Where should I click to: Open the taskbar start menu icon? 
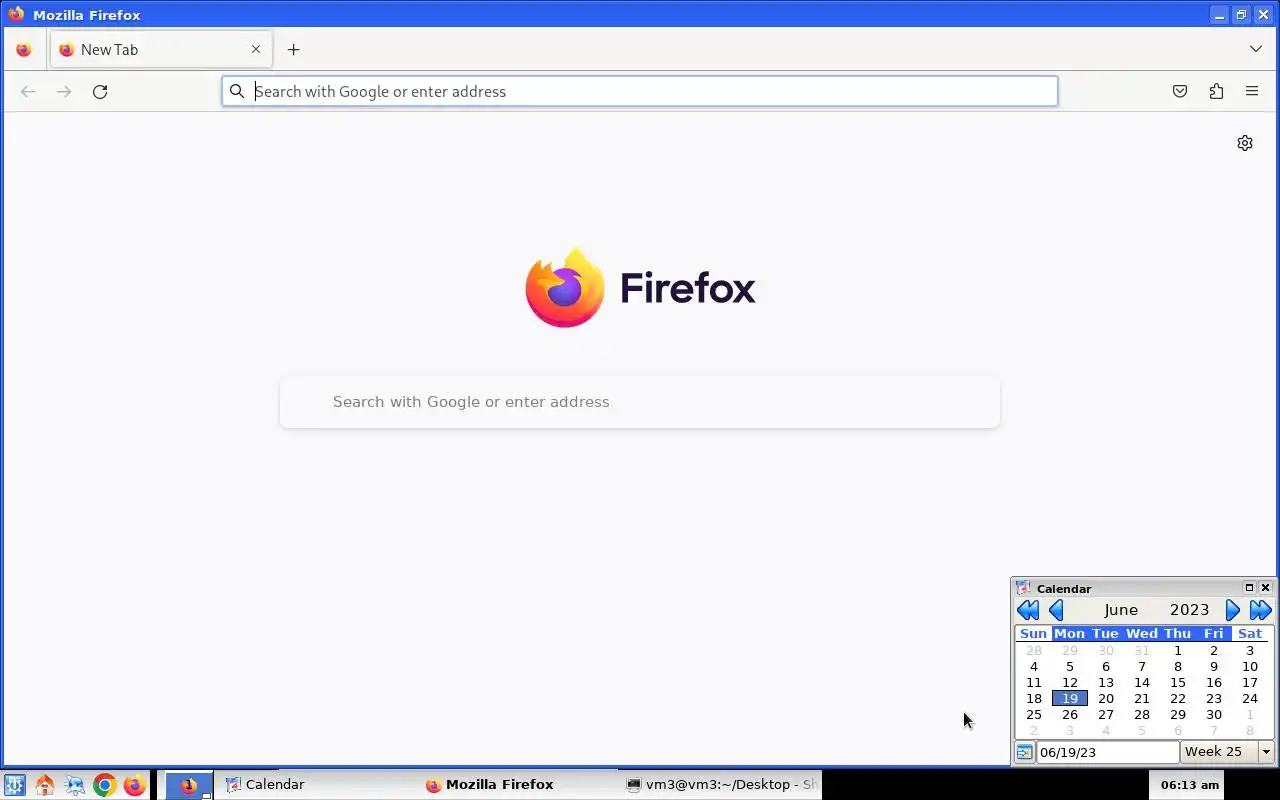(x=14, y=785)
